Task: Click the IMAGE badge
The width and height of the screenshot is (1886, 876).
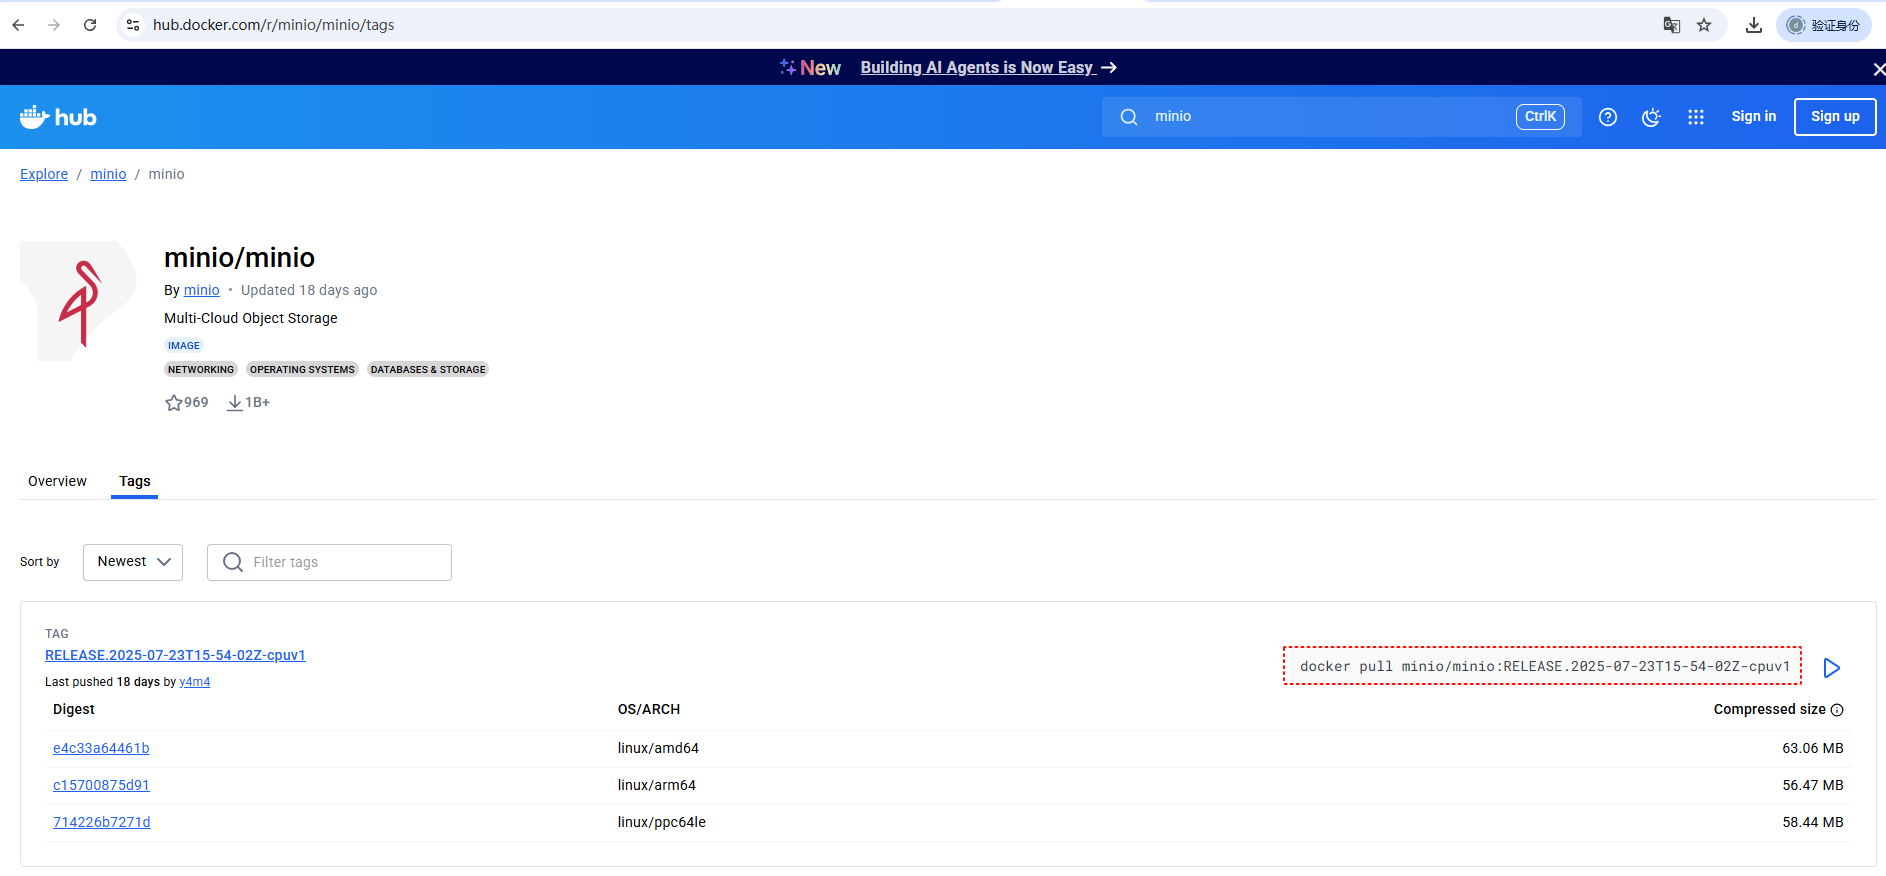Action: (184, 345)
